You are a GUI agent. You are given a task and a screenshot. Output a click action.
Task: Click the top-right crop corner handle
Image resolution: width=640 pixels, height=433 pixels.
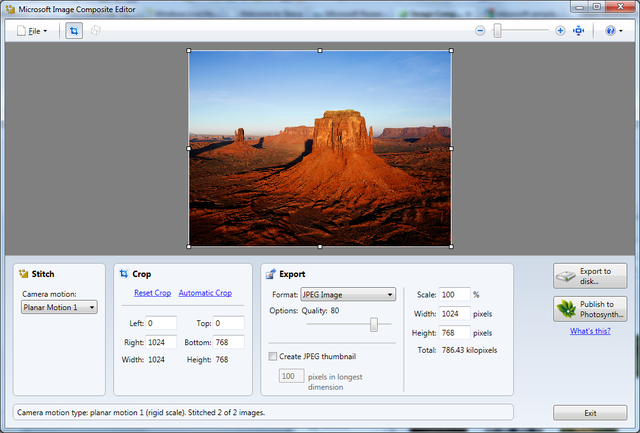(x=451, y=51)
